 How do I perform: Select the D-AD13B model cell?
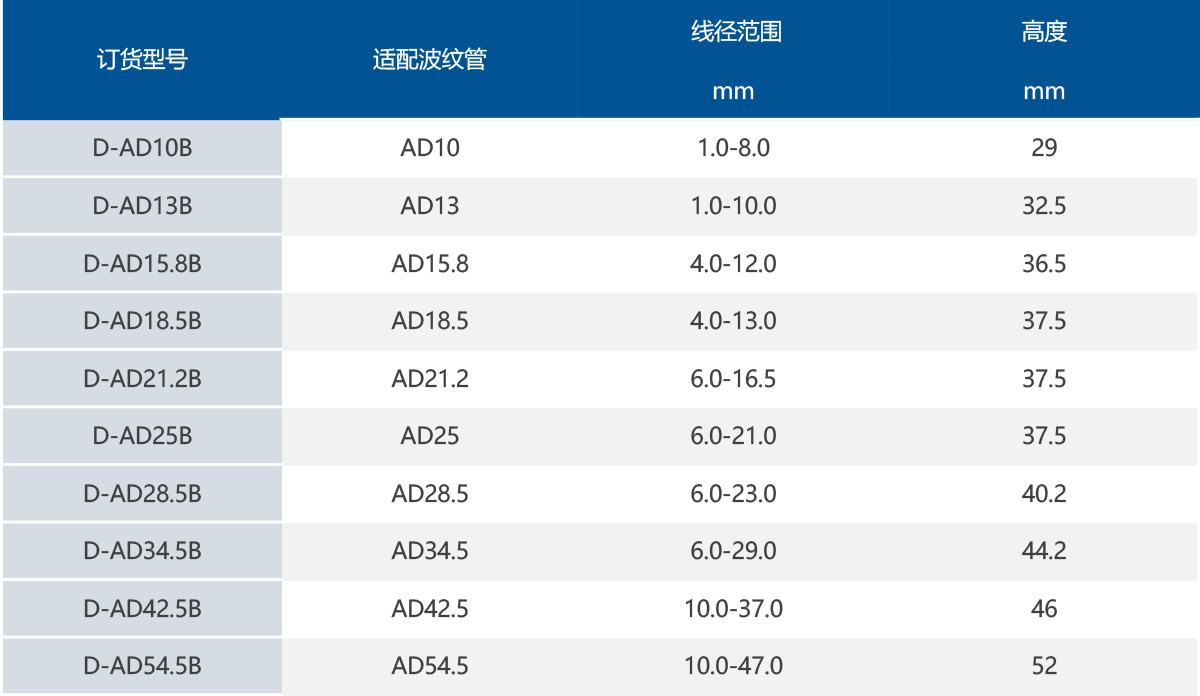pyautogui.click(x=142, y=207)
